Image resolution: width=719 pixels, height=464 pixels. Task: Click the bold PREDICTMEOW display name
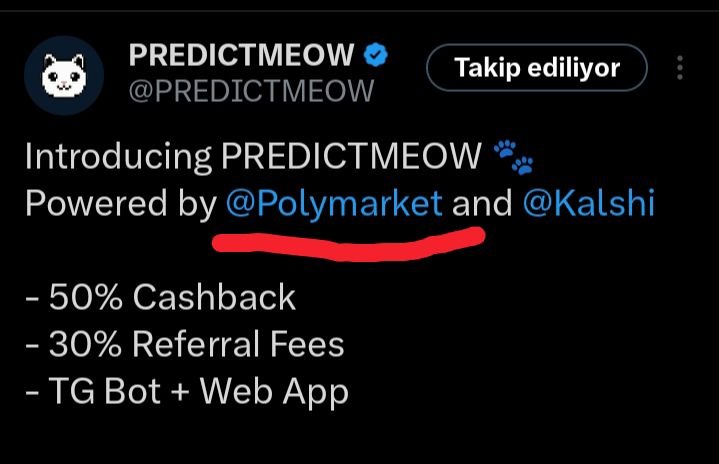point(241,57)
